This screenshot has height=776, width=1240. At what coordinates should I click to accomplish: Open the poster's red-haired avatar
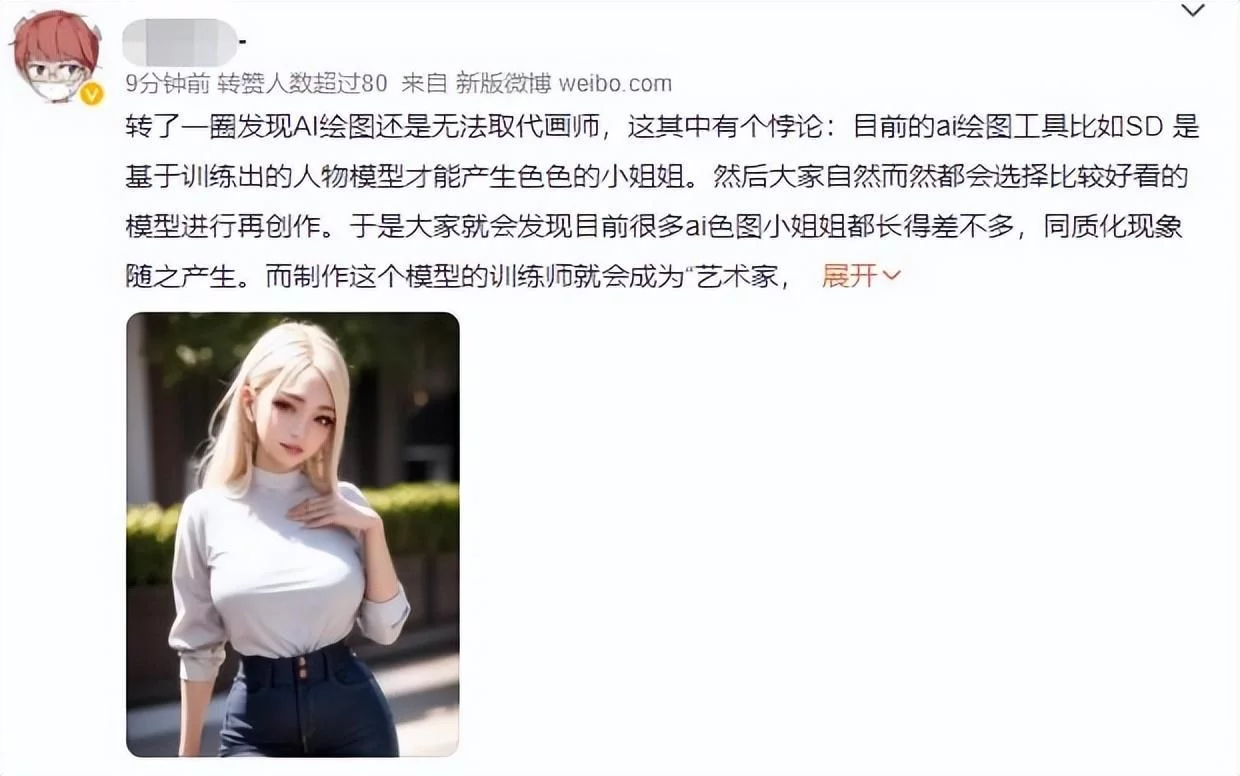pyautogui.click(x=56, y=56)
